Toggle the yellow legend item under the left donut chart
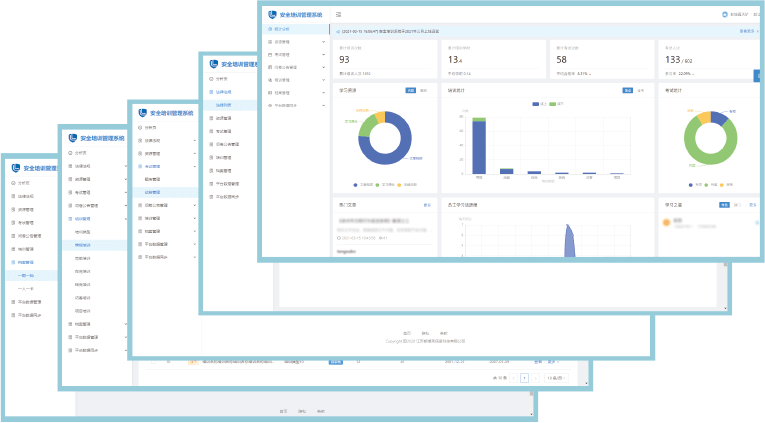Screen dimensions: 765x423 click(400, 185)
